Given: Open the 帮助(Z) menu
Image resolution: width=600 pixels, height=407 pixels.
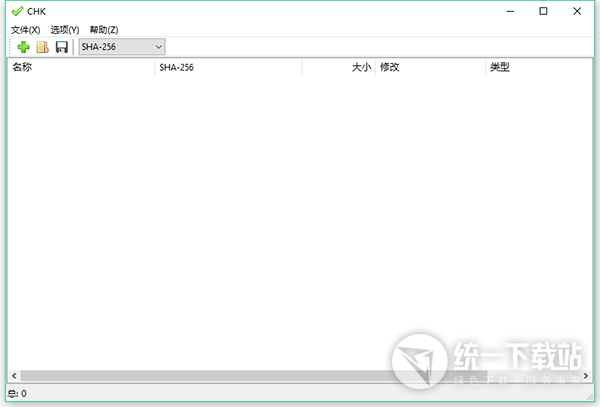Looking at the screenshot, I should pos(104,30).
